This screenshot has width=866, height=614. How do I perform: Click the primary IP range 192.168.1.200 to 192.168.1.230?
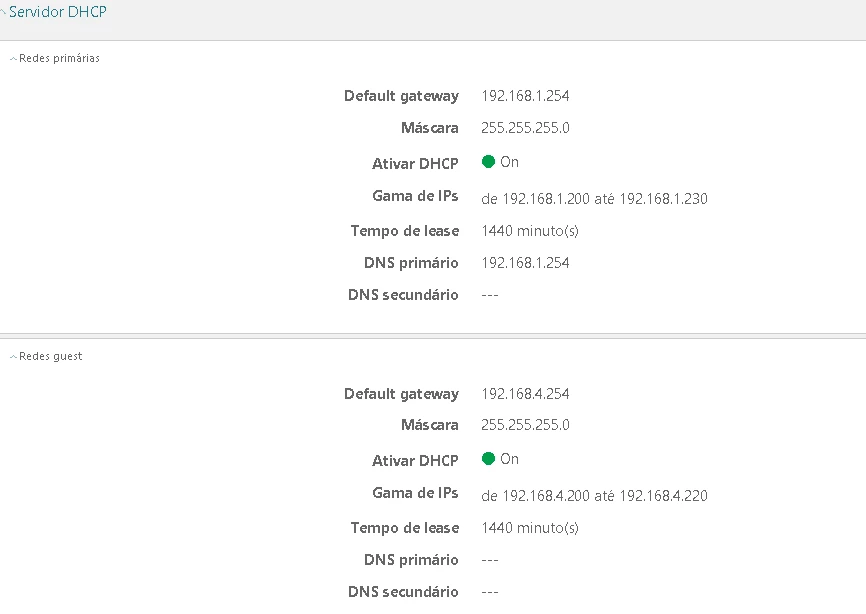point(594,199)
